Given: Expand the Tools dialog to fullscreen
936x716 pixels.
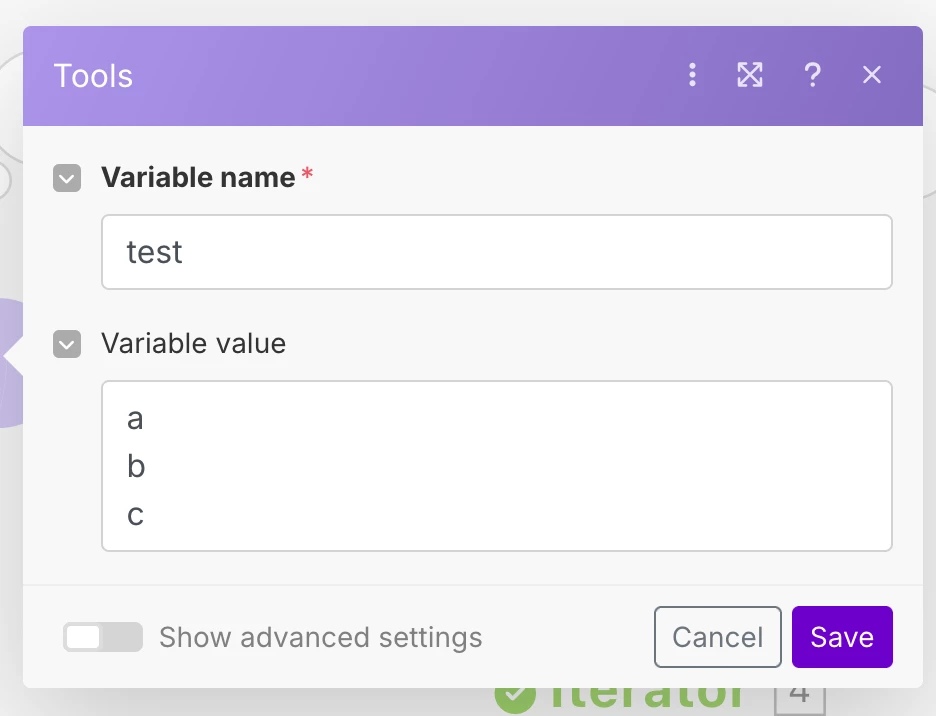Looking at the screenshot, I should point(750,75).
